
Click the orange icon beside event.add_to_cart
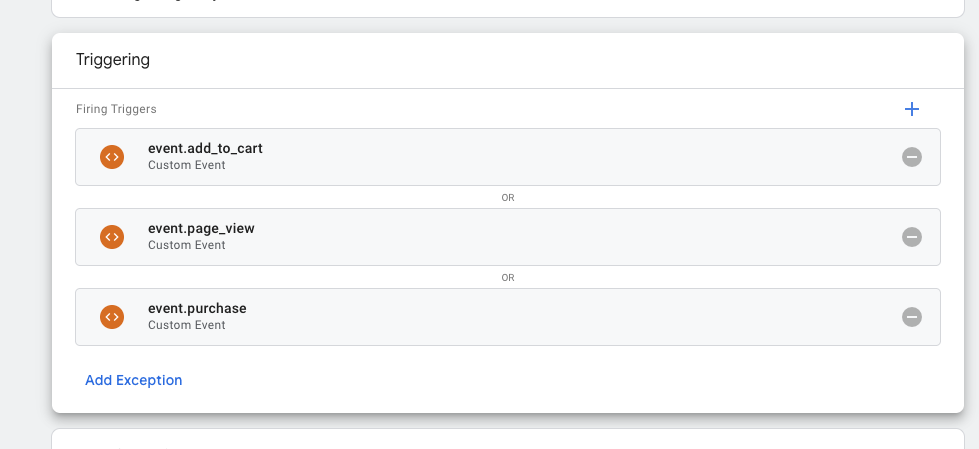[112, 157]
